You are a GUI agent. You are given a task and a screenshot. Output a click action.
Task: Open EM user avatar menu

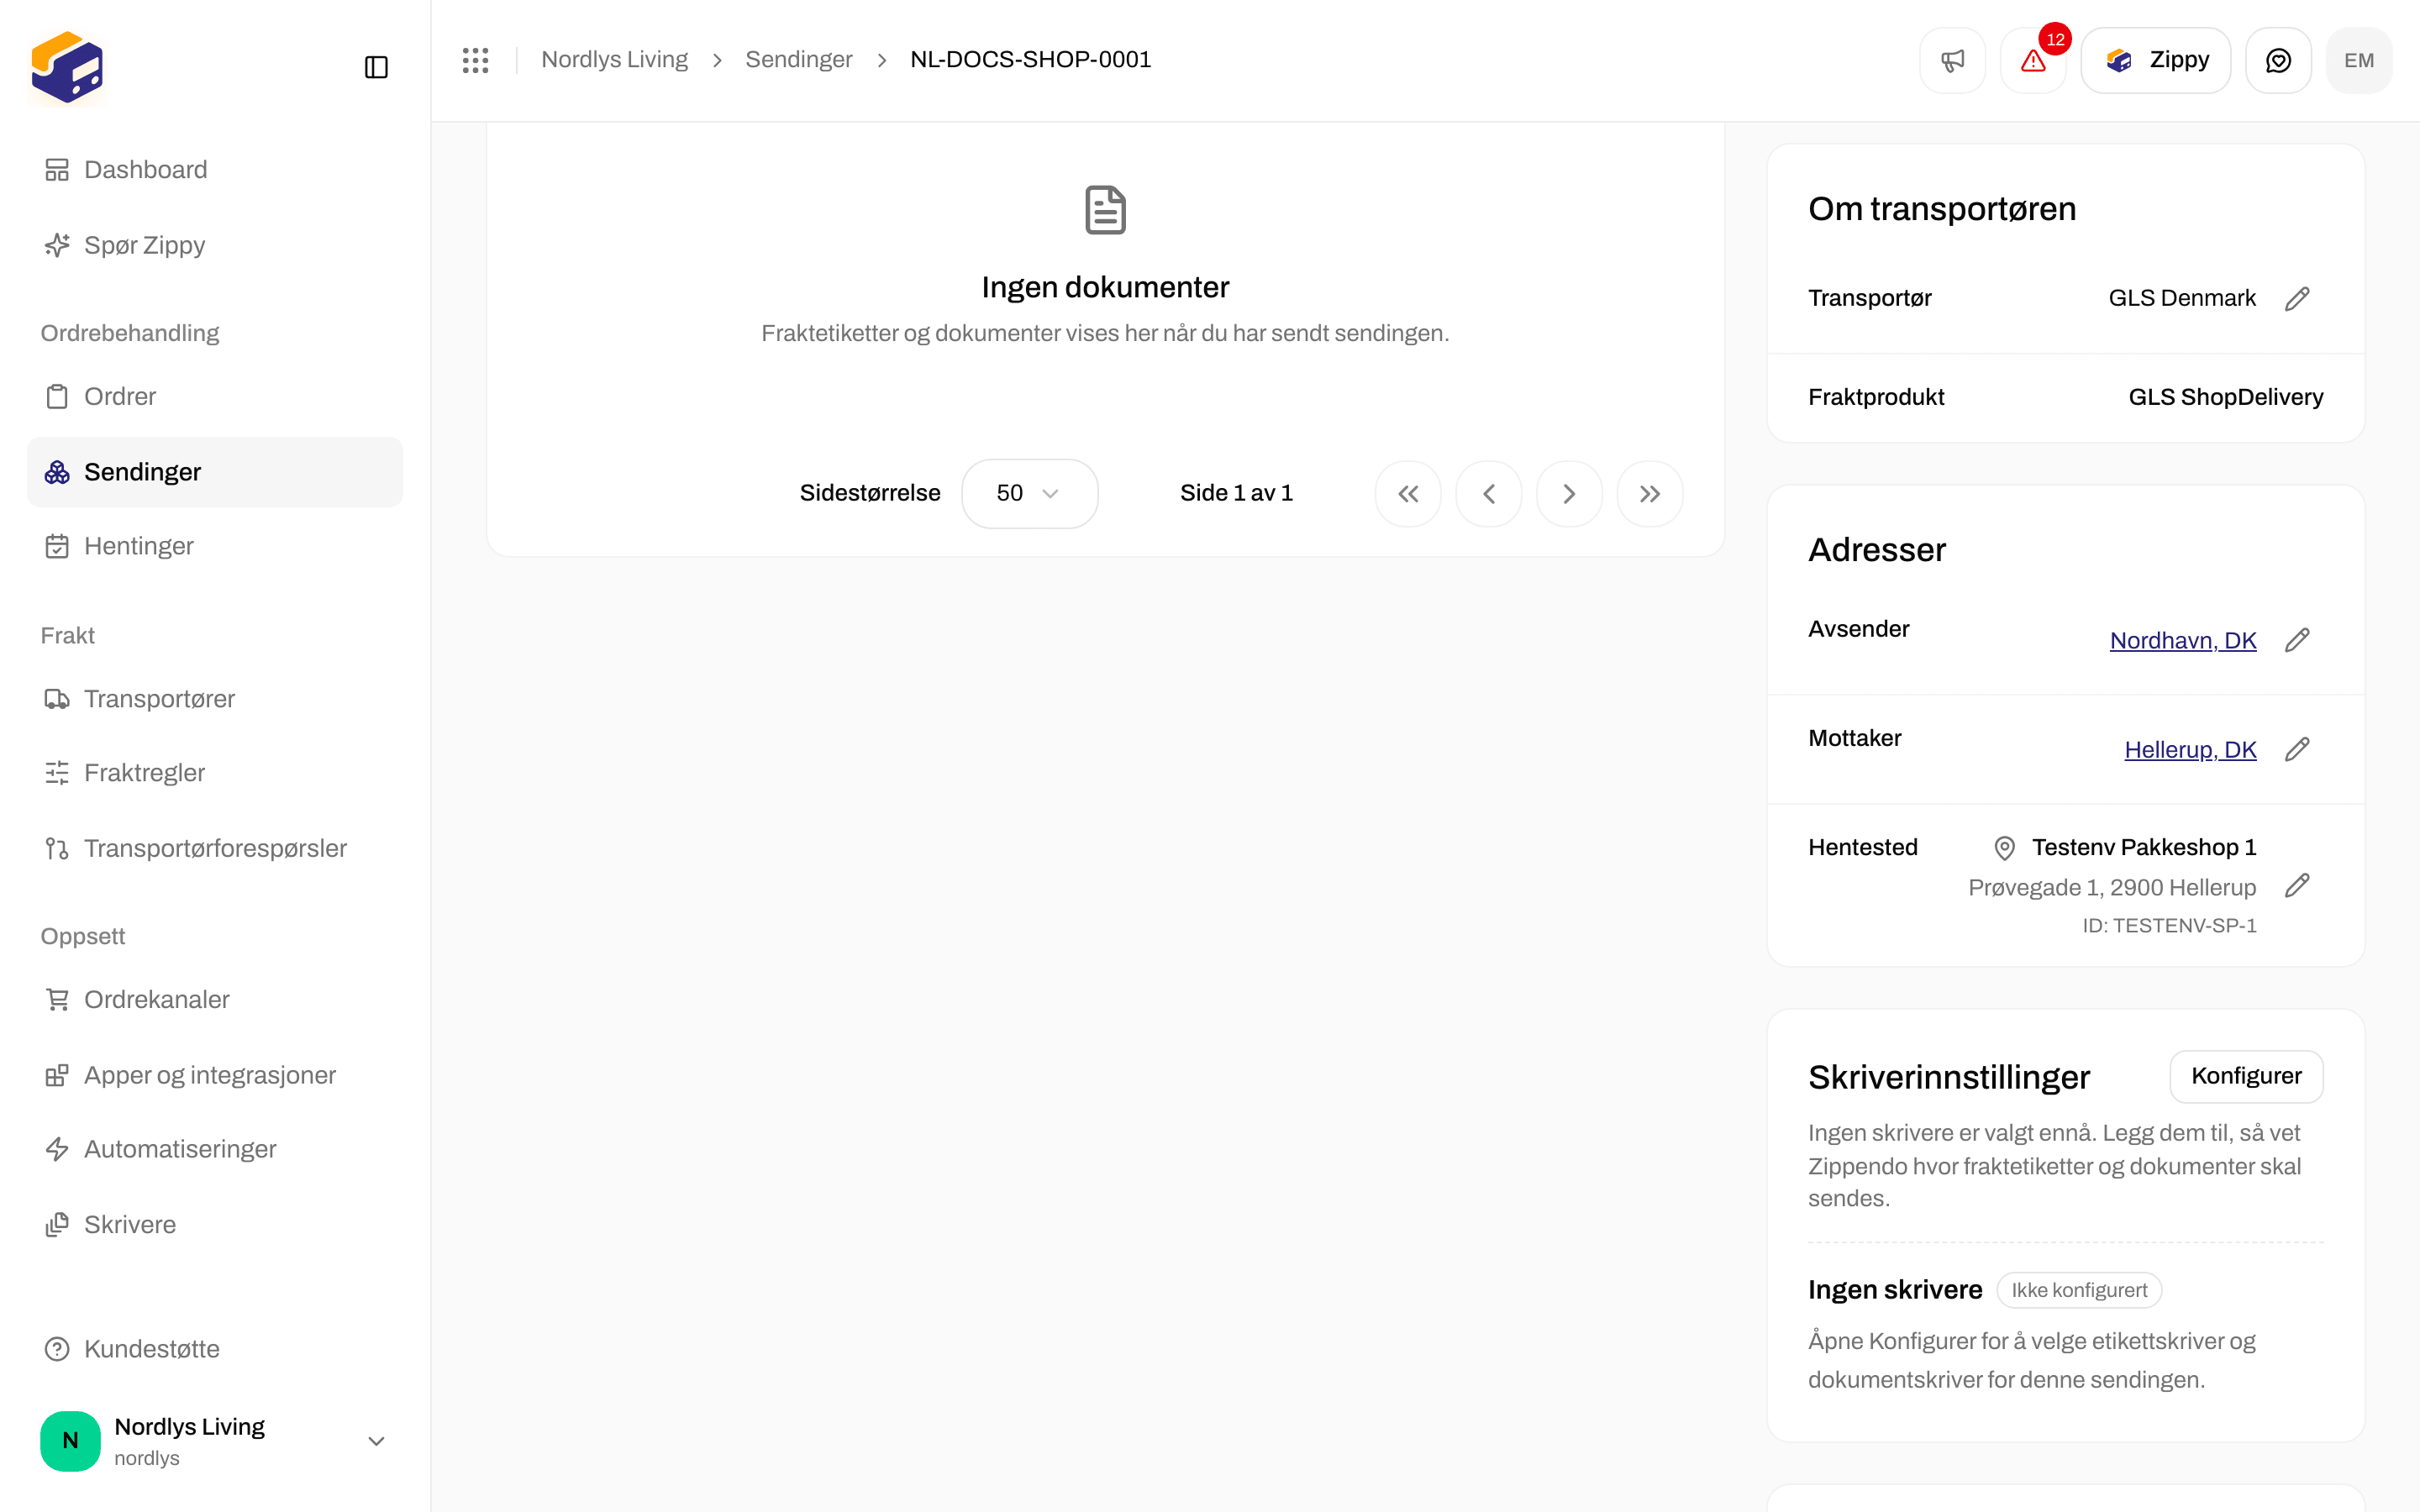2359,60
